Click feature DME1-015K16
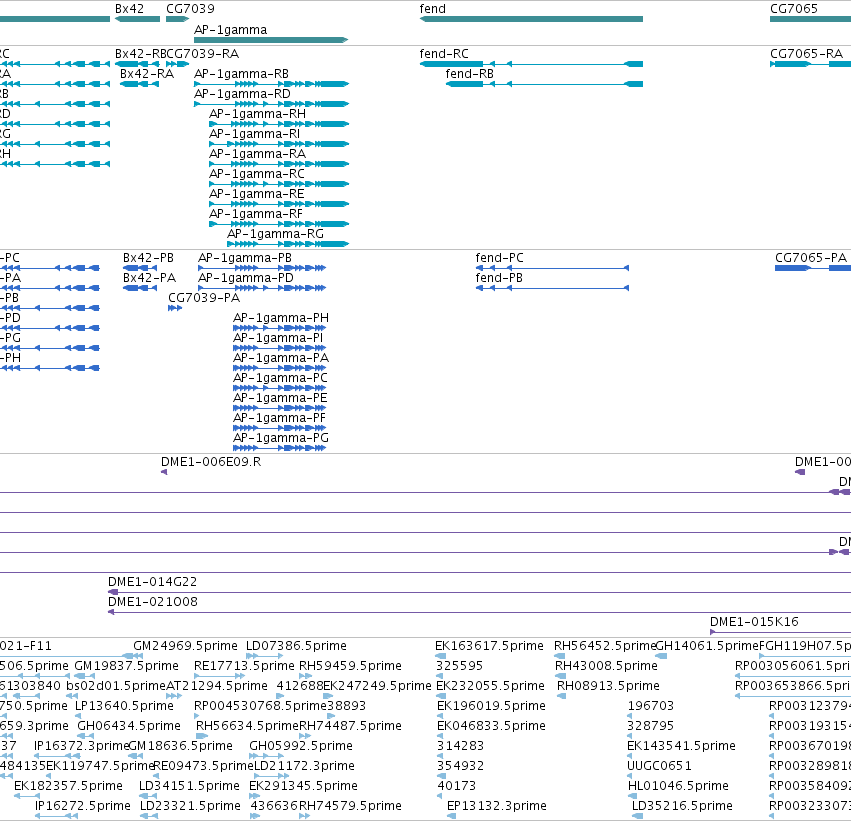The image size is (851, 821). pyautogui.click(x=754, y=622)
